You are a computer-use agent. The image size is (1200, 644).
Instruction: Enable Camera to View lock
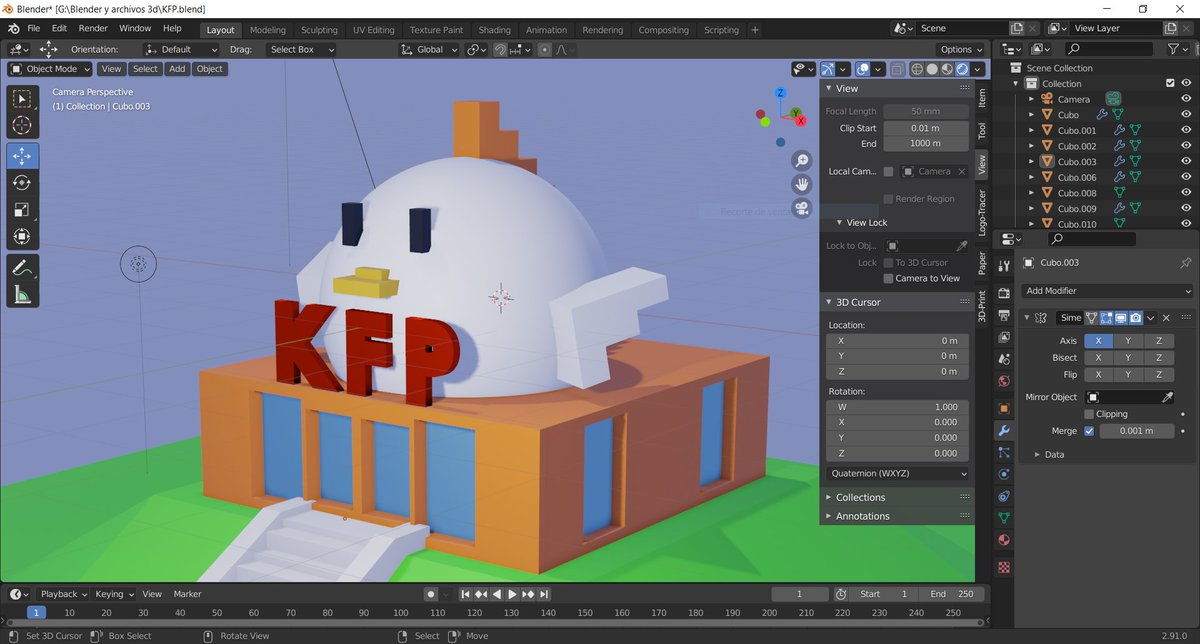pos(888,278)
